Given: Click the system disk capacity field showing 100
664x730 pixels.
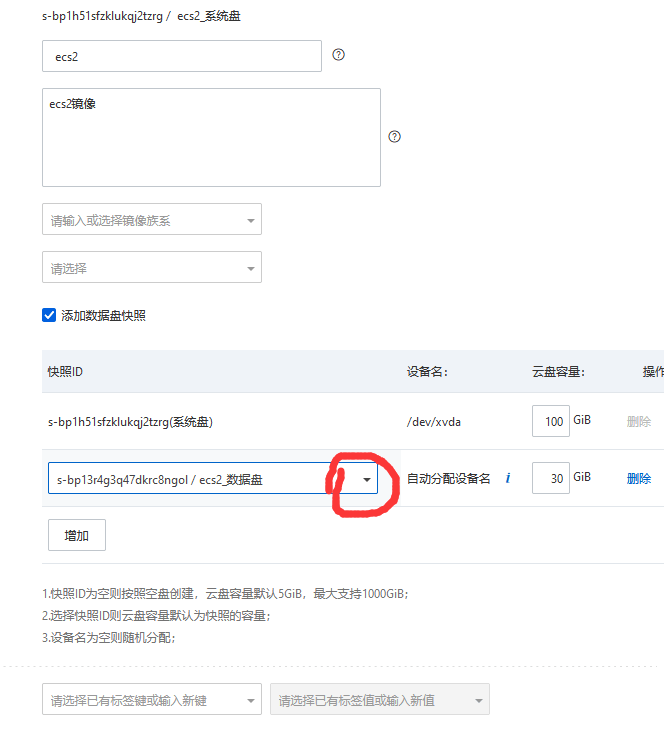Looking at the screenshot, I should coord(550,422).
